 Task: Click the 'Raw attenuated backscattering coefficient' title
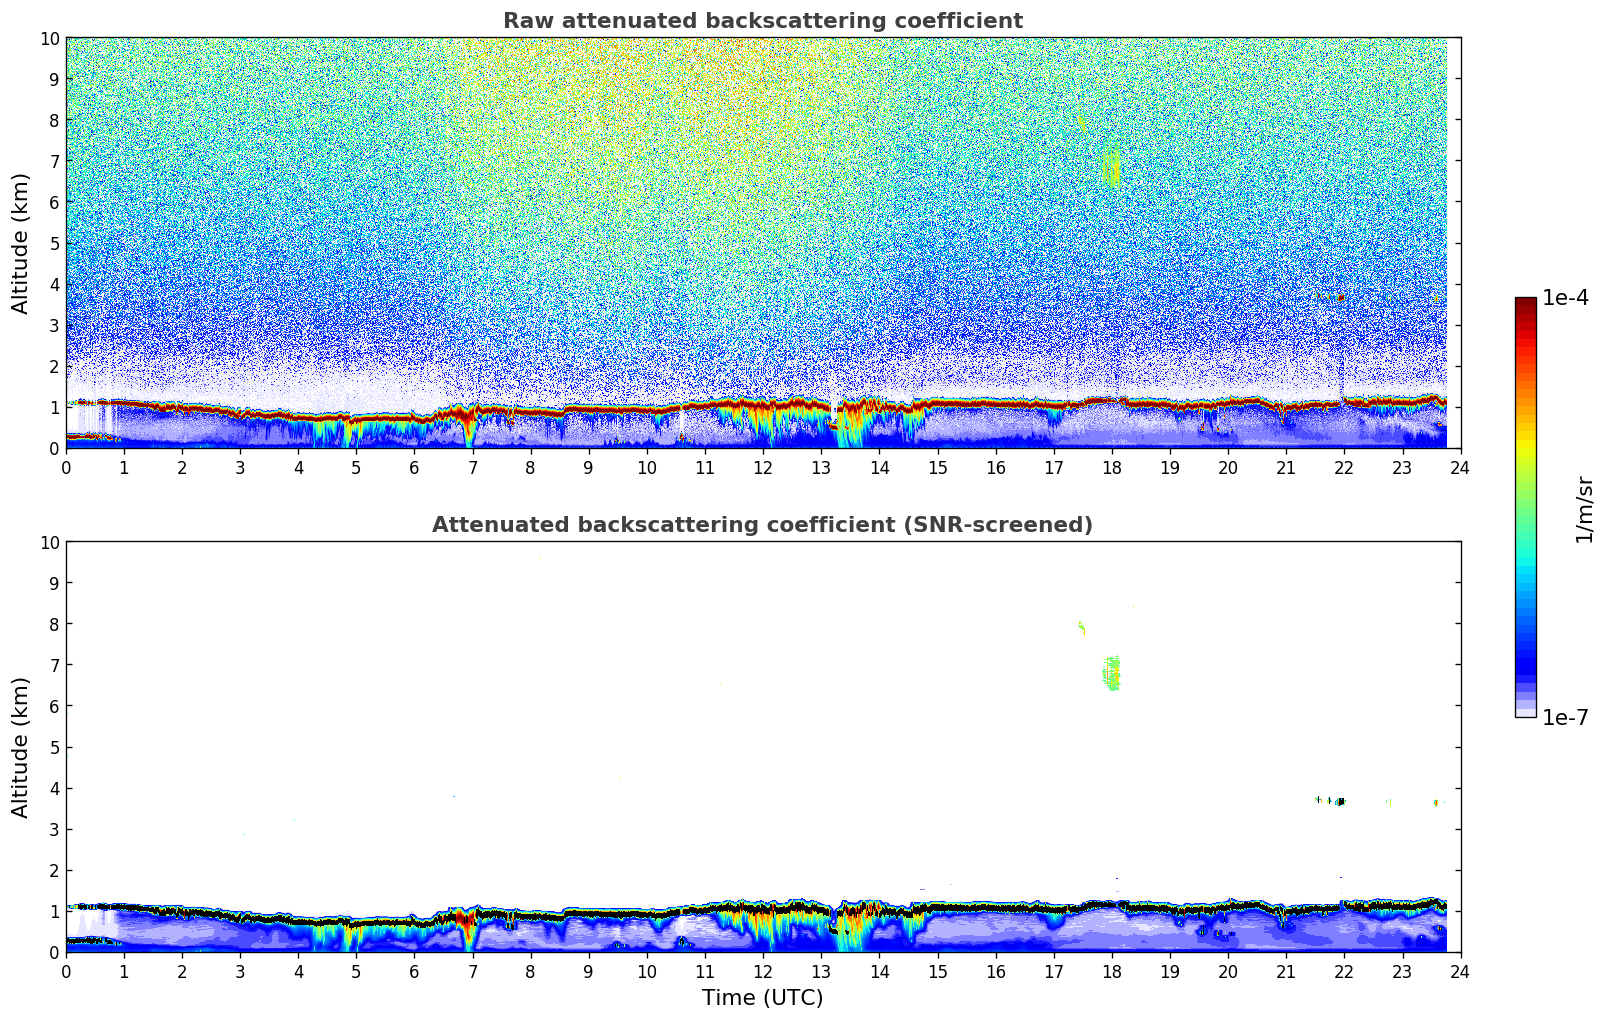click(762, 21)
